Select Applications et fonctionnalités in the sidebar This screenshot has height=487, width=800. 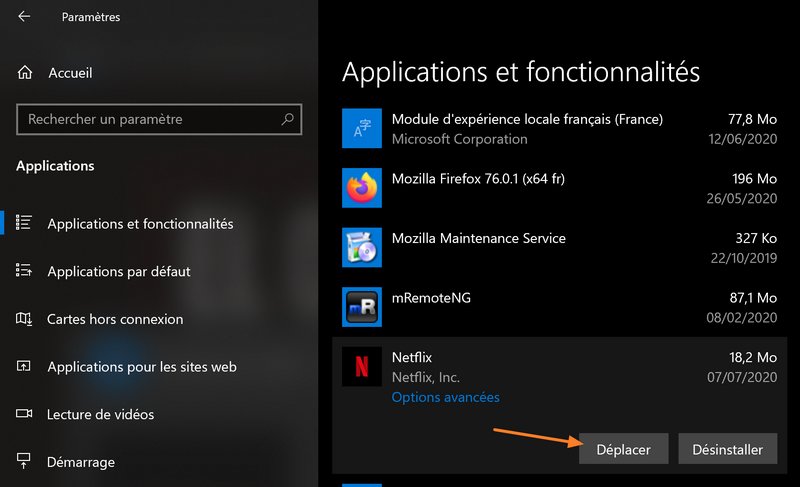(140, 224)
